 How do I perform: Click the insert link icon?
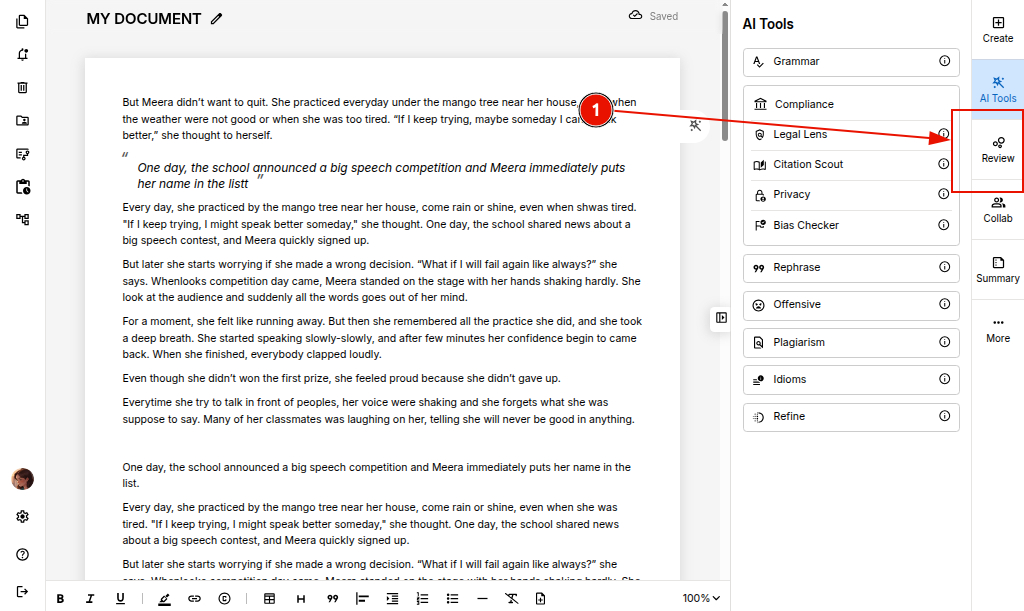(194, 599)
